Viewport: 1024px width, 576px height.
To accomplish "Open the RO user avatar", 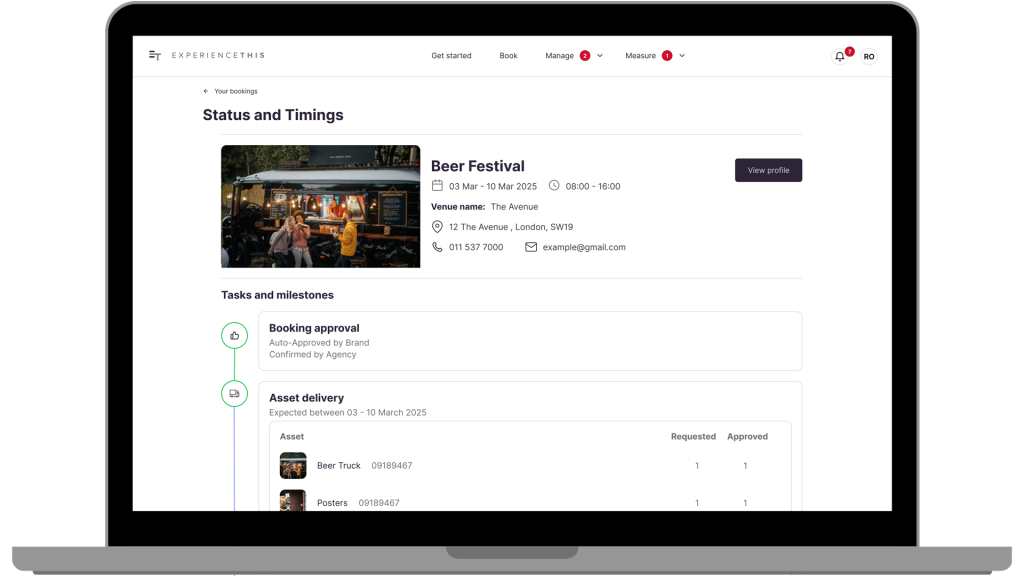I will coord(869,57).
